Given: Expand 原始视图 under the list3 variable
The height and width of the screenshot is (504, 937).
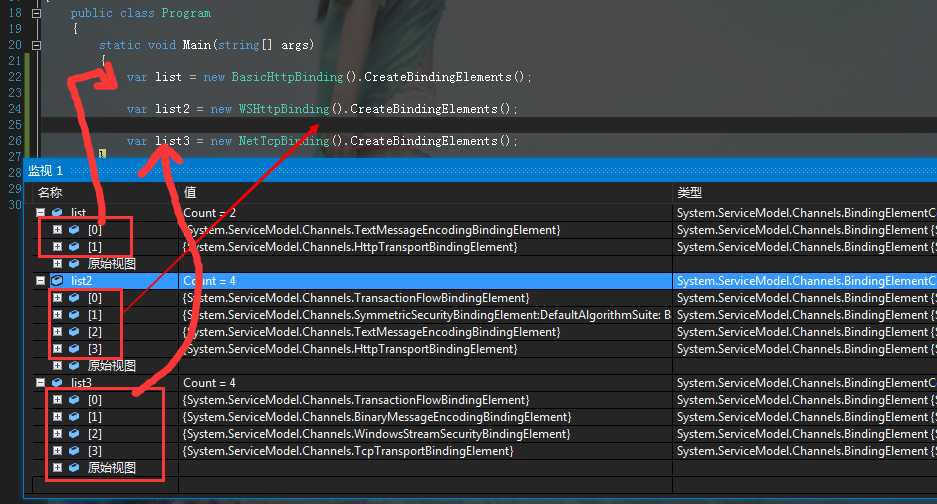Looking at the screenshot, I should pyautogui.click(x=57, y=468).
